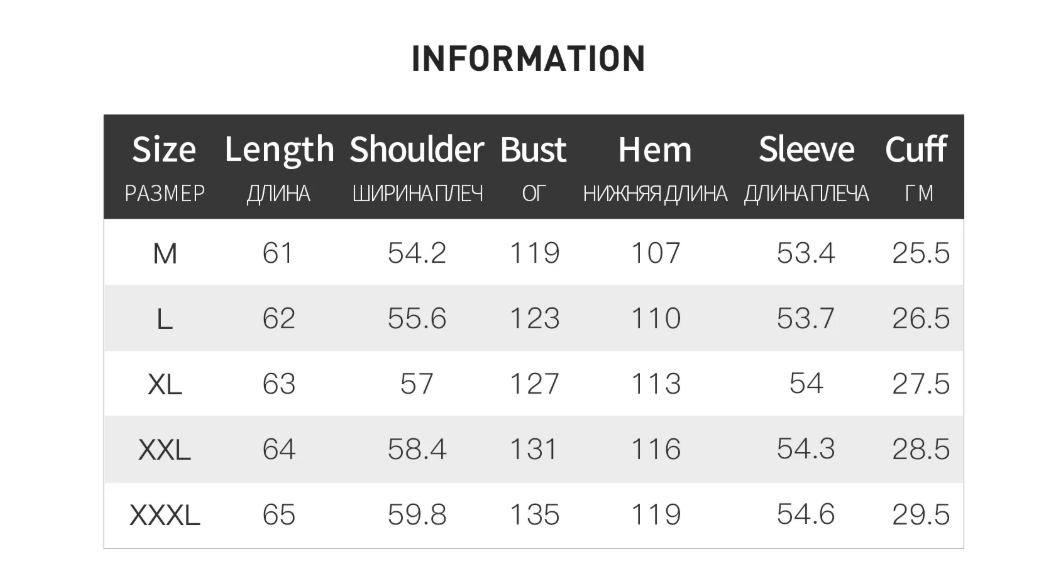Click the Cuff column header
Image resolution: width=1041 pixels, height=572 pixels.
(915, 150)
